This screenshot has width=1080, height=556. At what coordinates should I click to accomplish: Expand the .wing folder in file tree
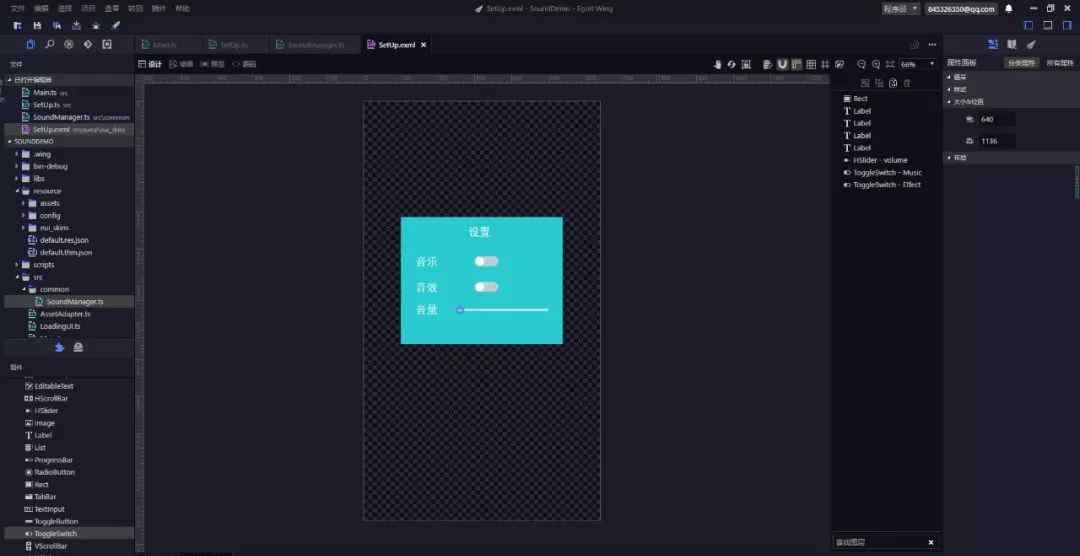41,154
